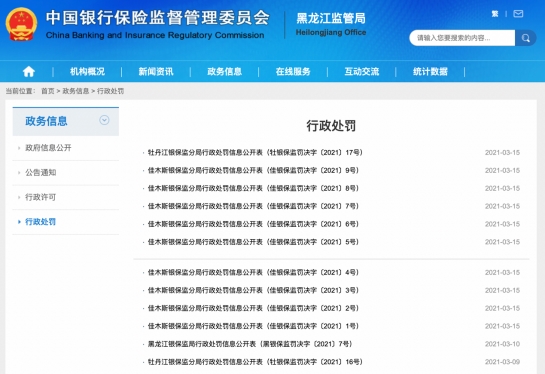Click date 2021-03-10 in list
Screen dimensions: 545x374
502,344
